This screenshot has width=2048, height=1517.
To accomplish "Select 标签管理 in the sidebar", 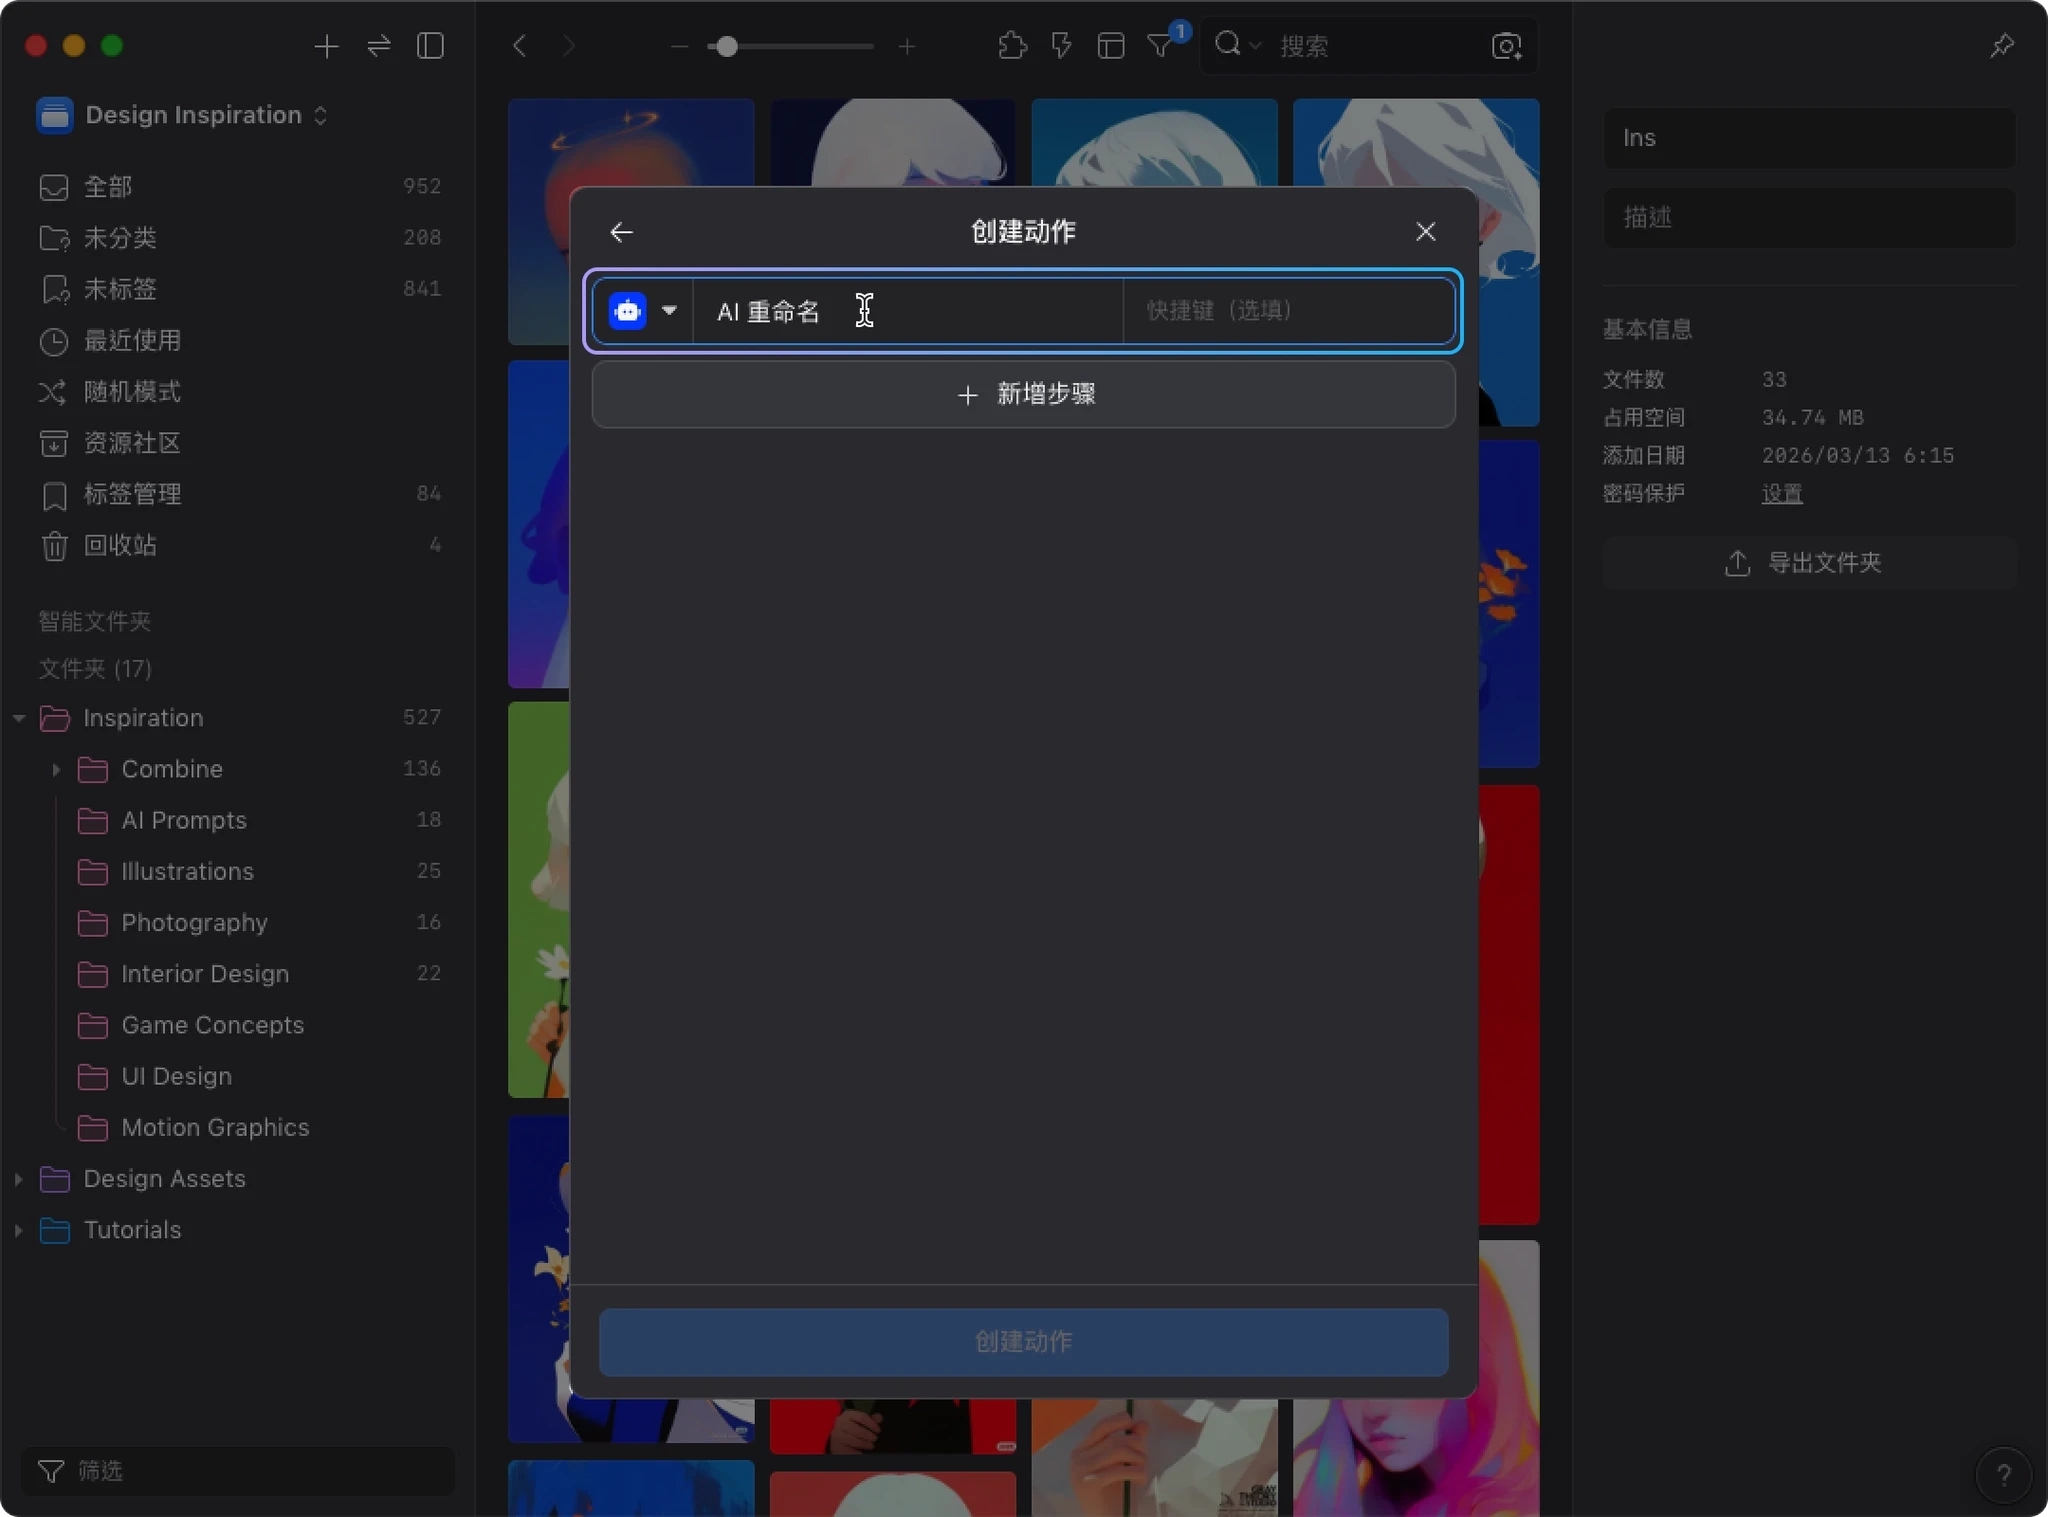I will pyautogui.click(x=131, y=494).
